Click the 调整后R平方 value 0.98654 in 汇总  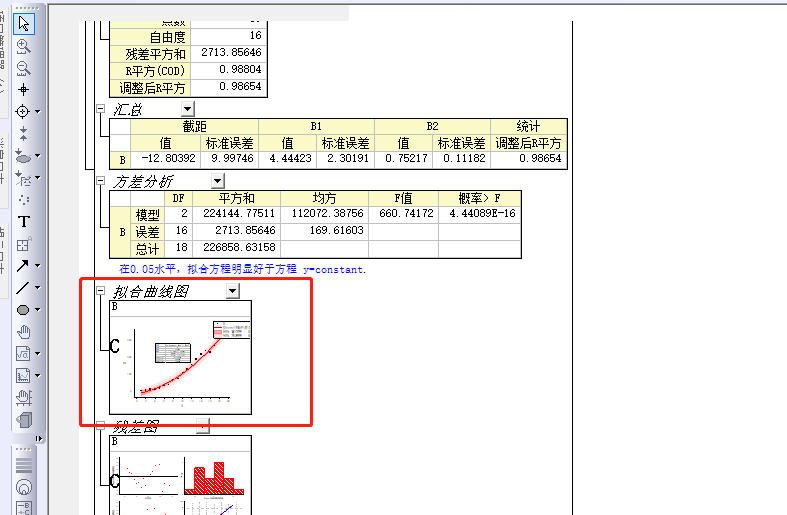[x=528, y=158]
